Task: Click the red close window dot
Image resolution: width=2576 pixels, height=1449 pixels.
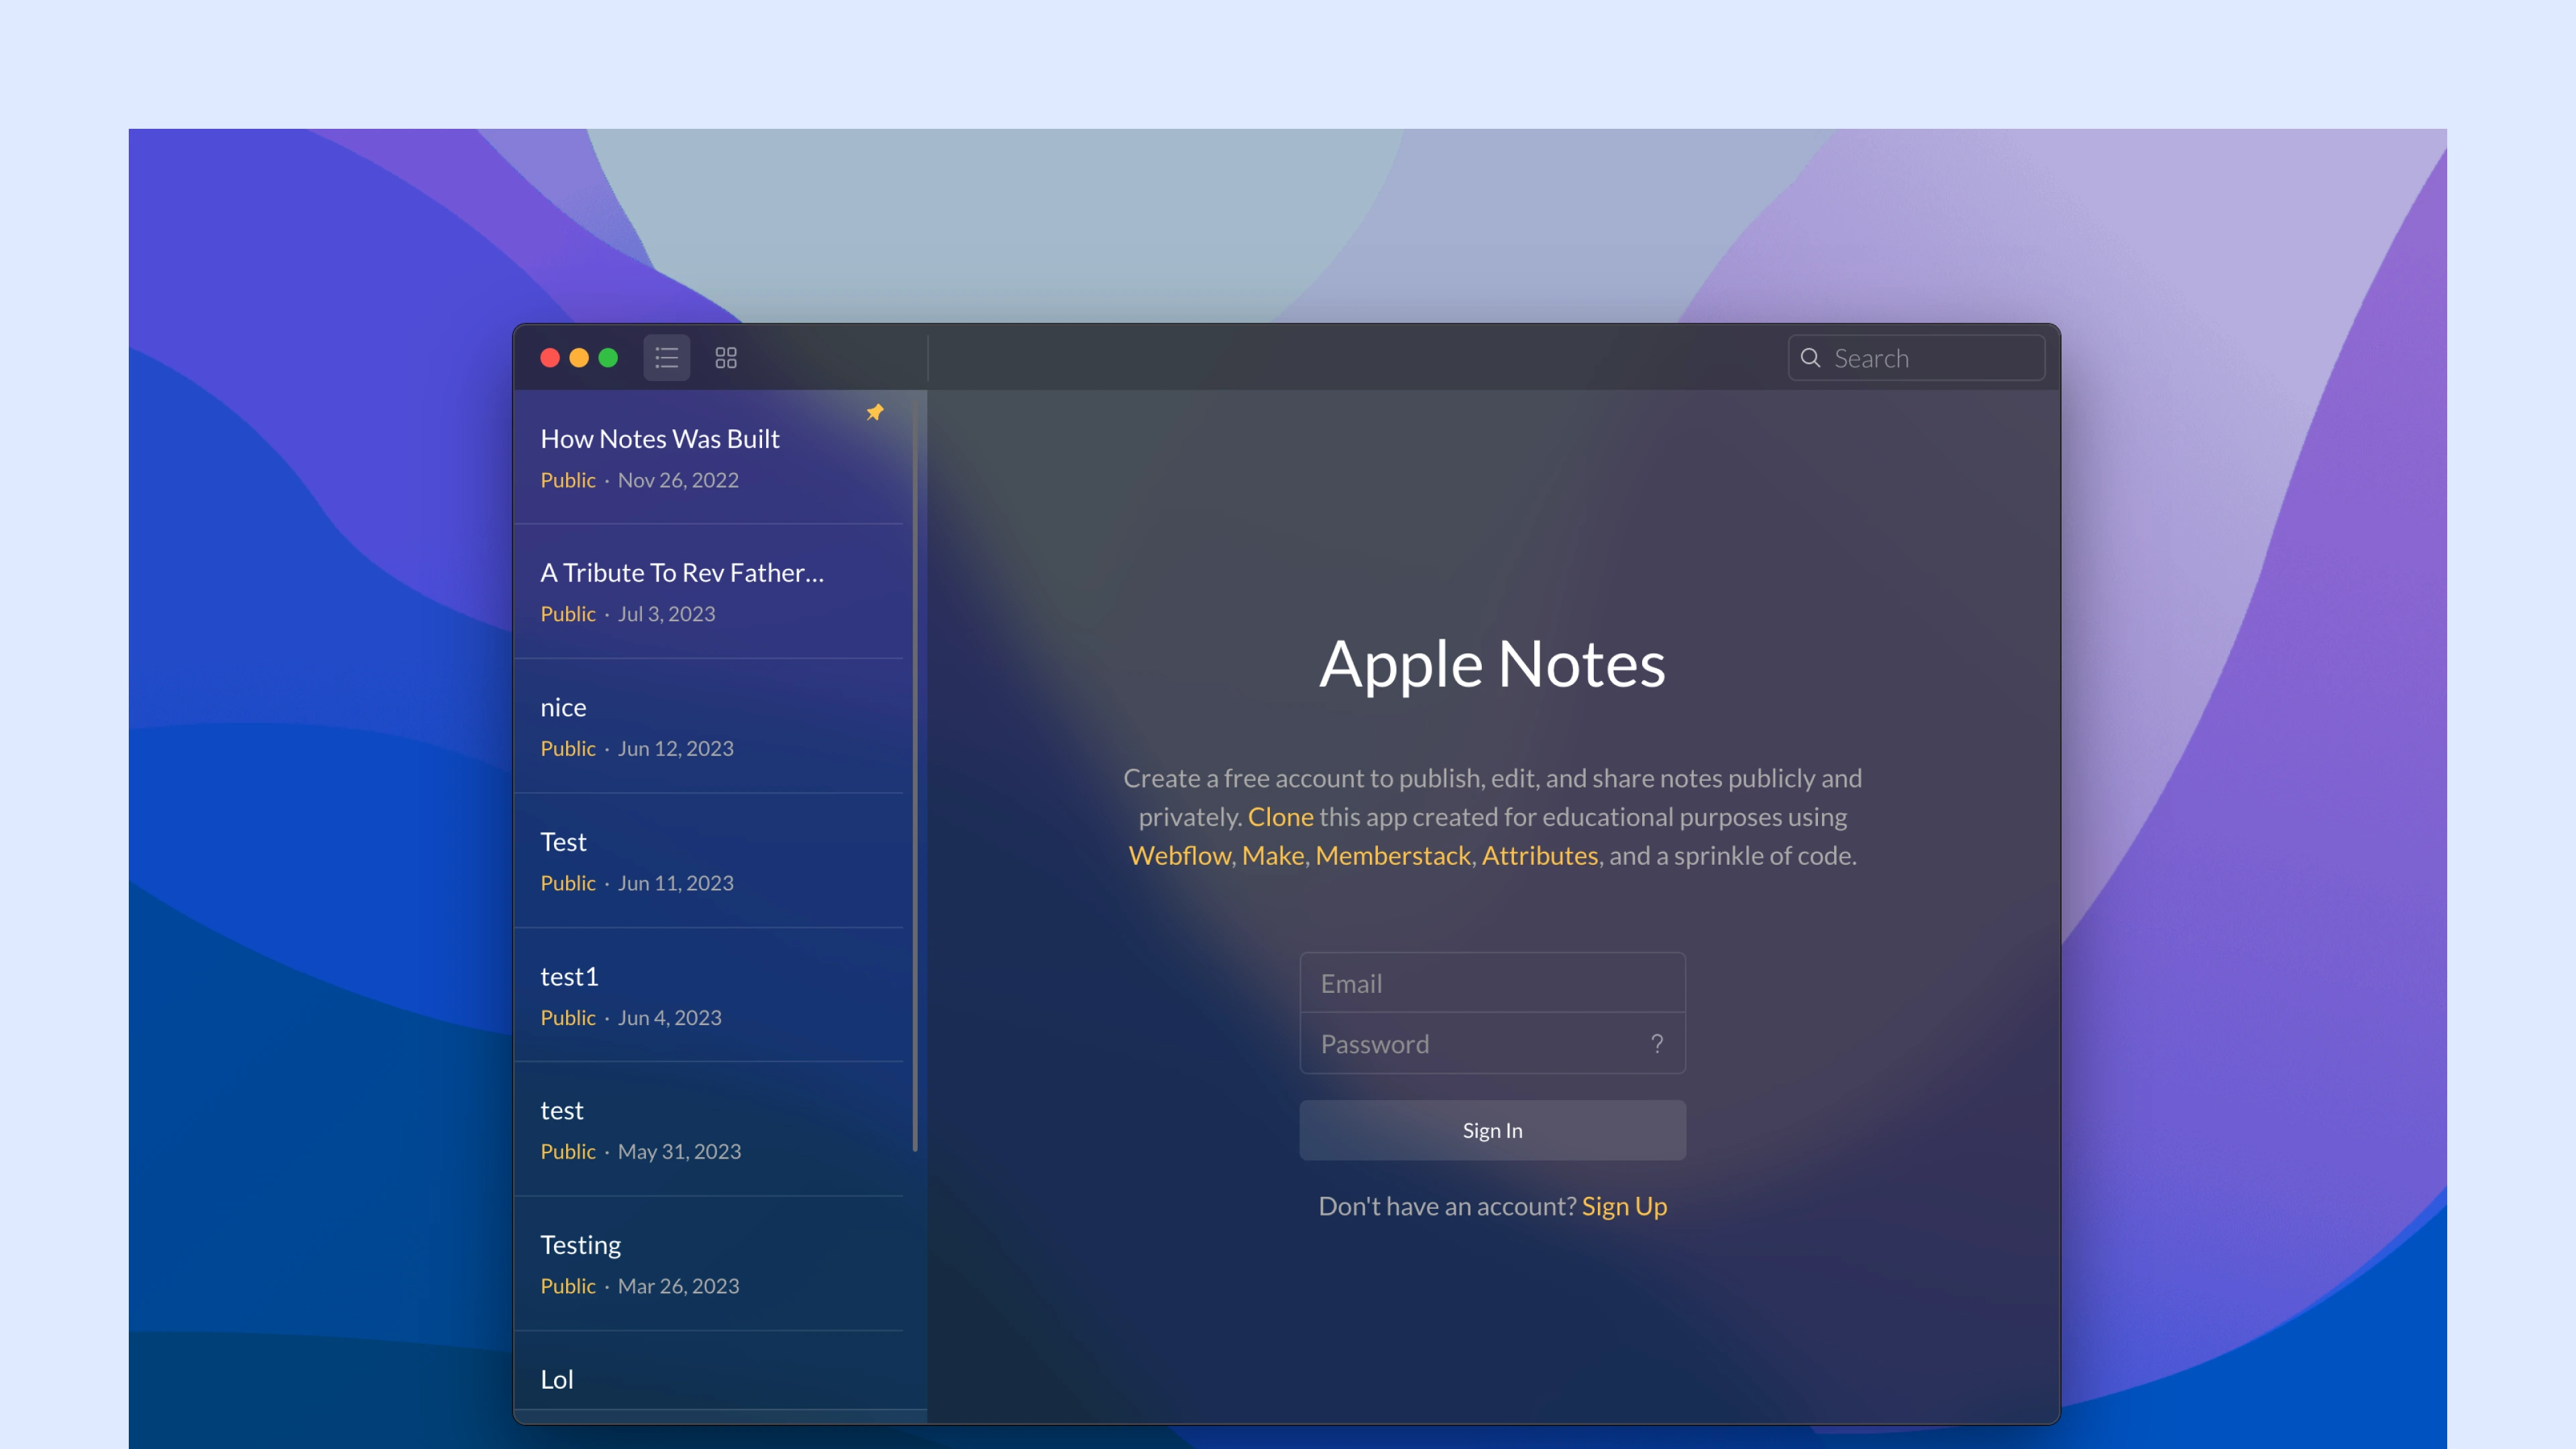Action: pyautogui.click(x=550, y=358)
